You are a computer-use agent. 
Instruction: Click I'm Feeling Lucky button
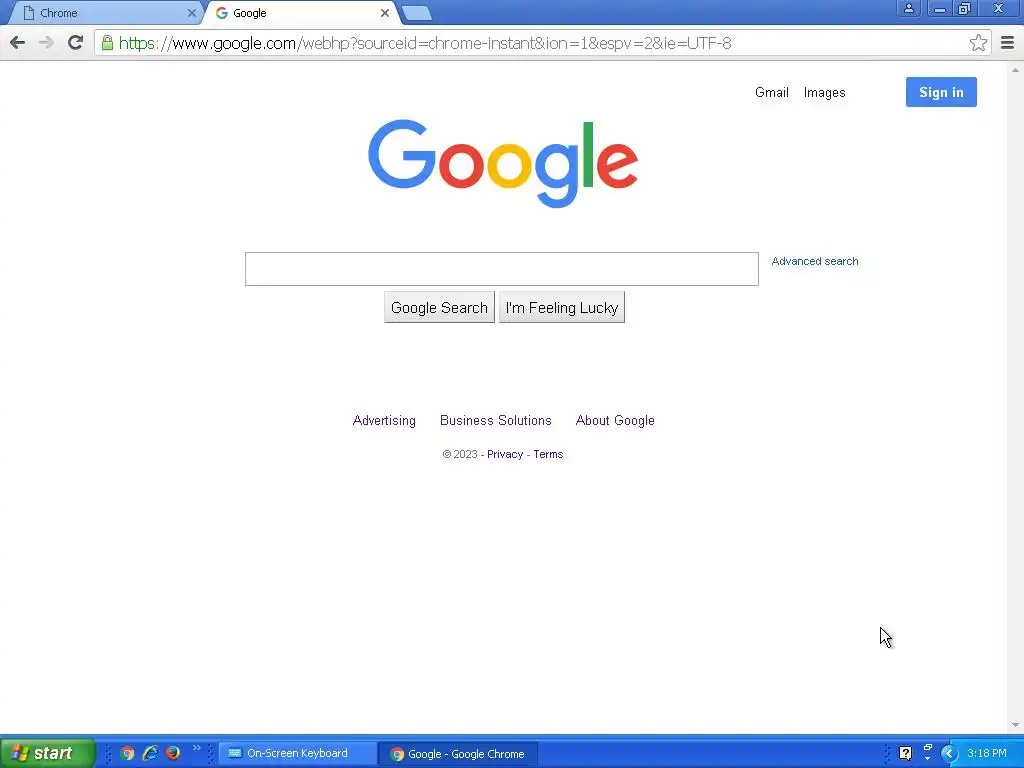(x=562, y=308)
